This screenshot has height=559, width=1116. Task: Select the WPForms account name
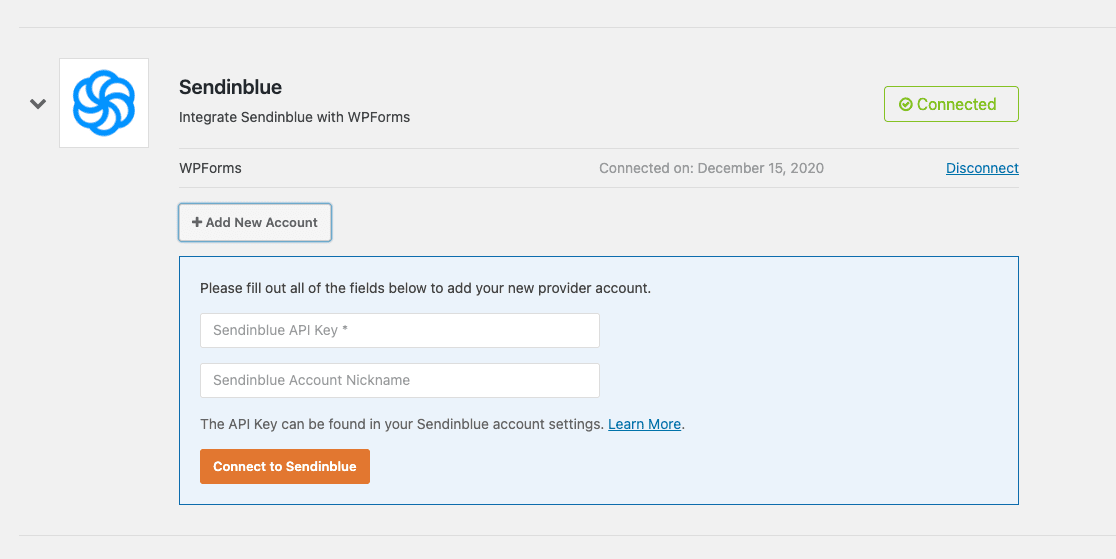coord(210,168)
